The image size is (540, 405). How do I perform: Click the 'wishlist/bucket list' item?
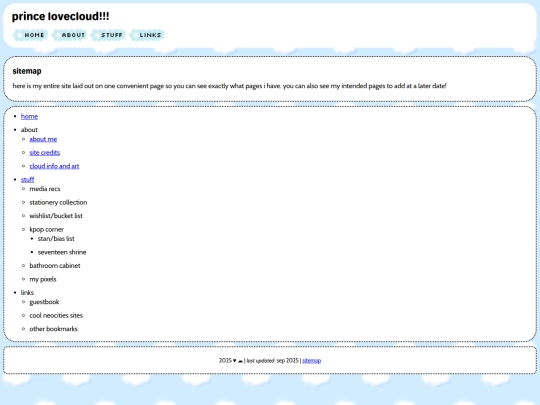pyautogui.click(x=56, y=216)
